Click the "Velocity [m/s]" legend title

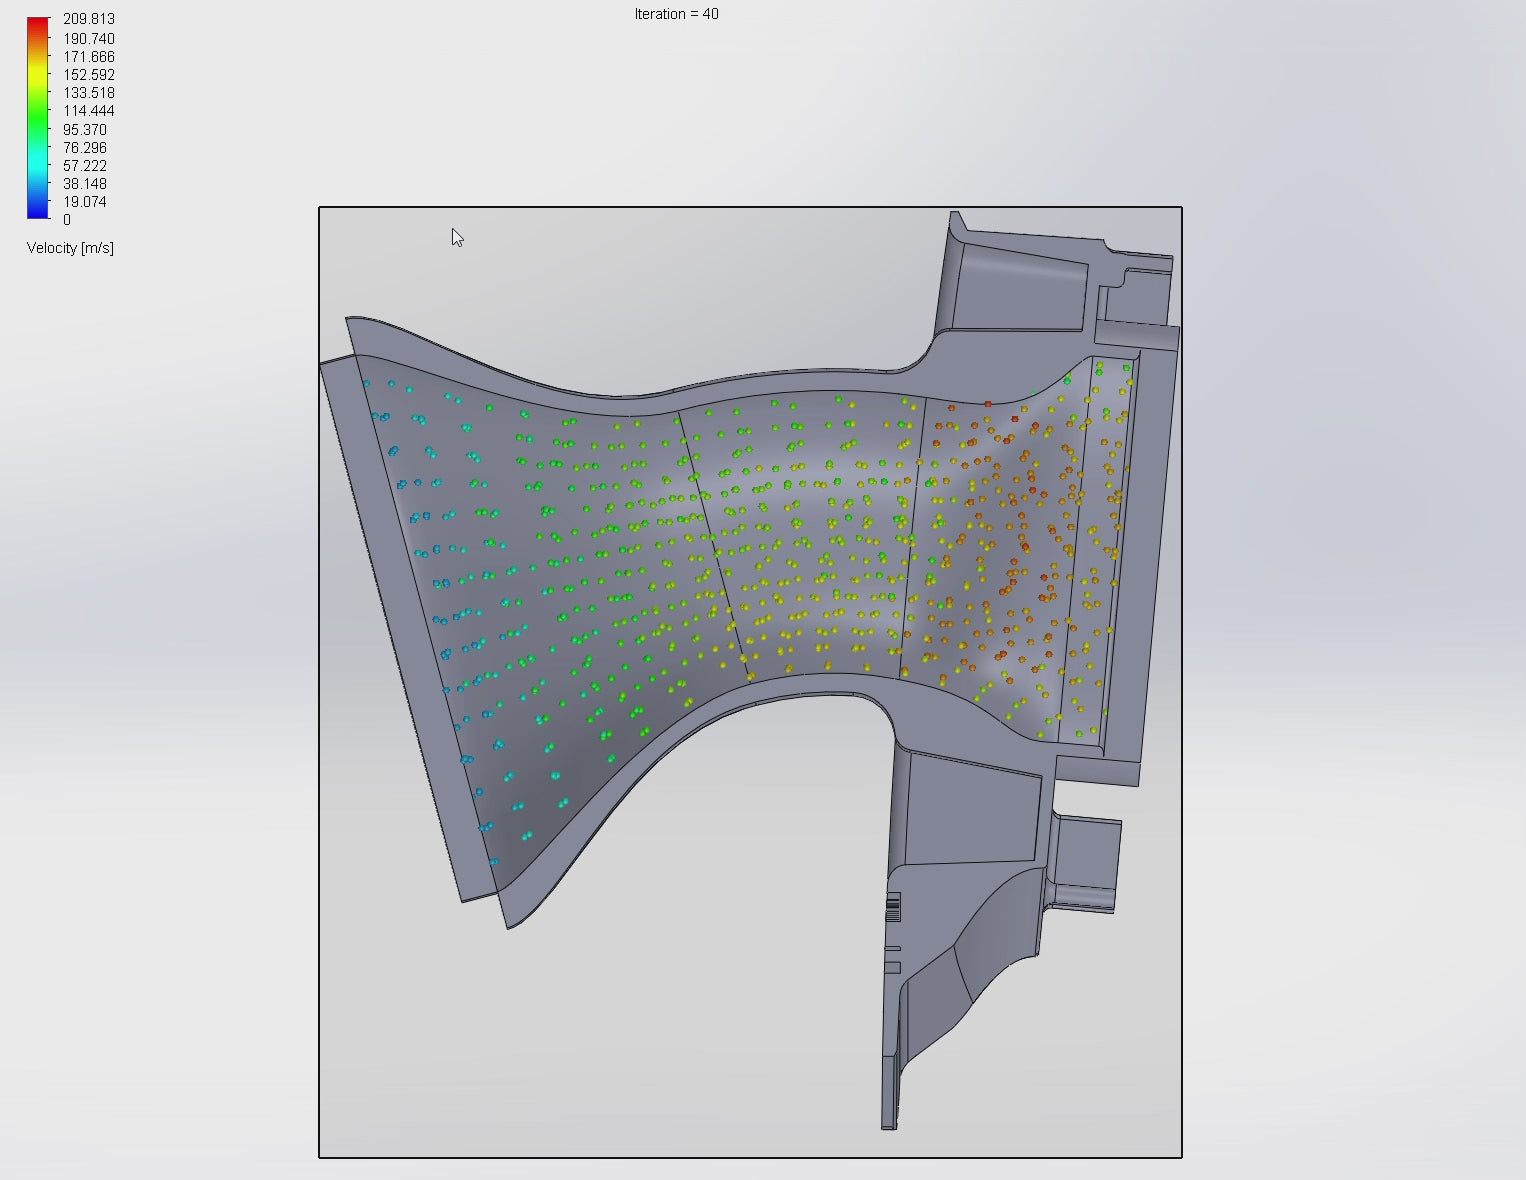pyautogui.click(x=70, y=248)
